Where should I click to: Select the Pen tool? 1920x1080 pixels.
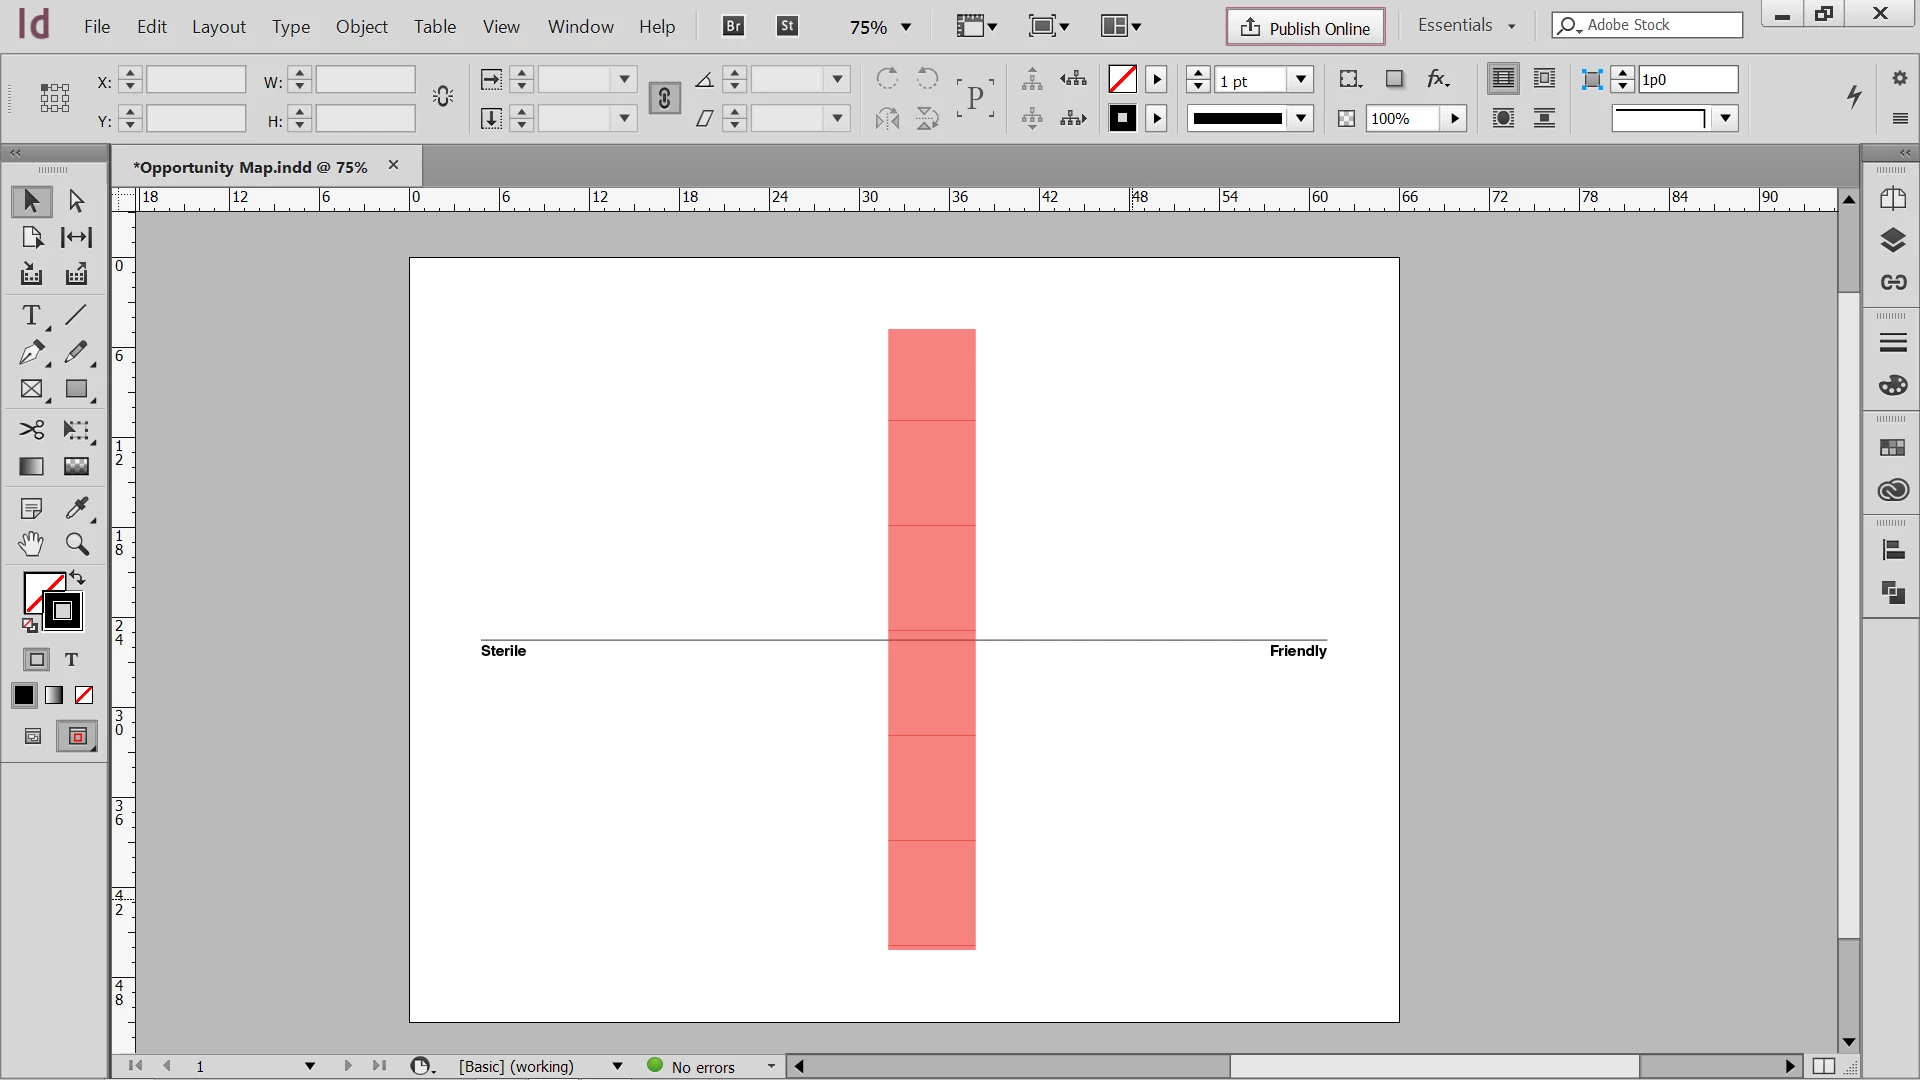pos(31,352)
